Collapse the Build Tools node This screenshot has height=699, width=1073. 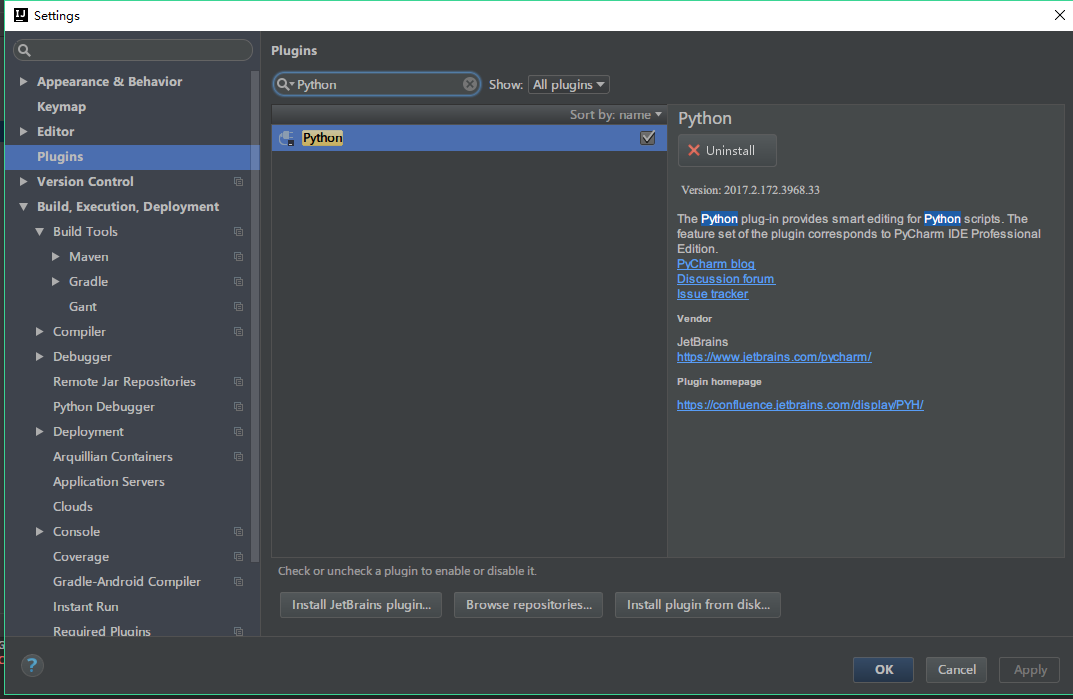[40, 231]
